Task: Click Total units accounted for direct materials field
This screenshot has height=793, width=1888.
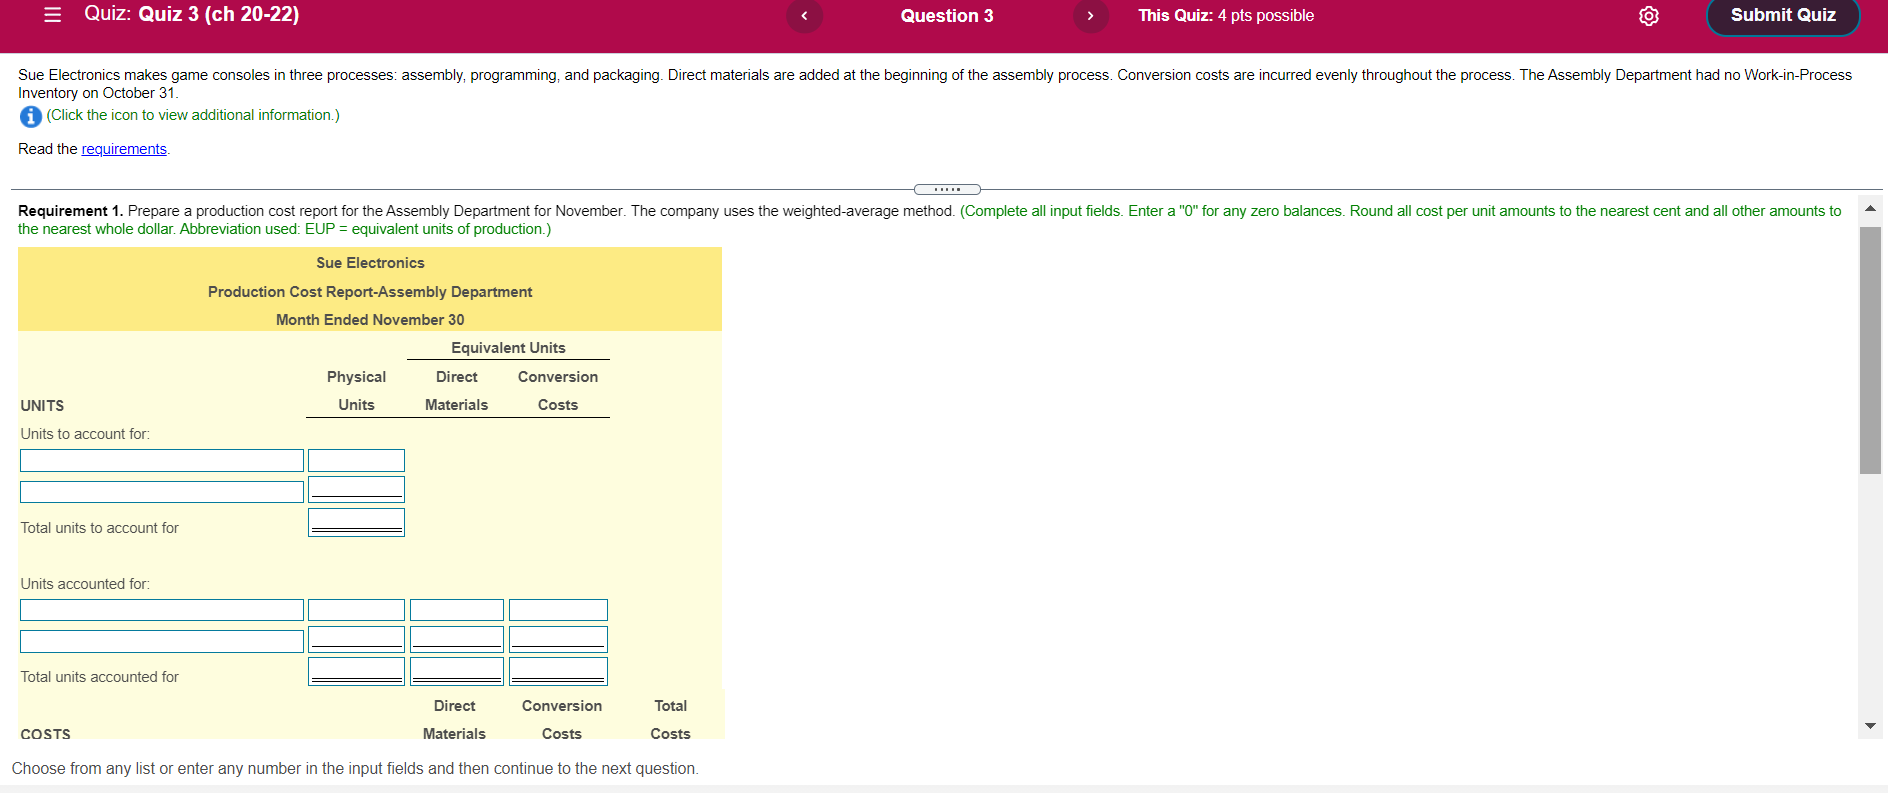Action: coord(457,672)
